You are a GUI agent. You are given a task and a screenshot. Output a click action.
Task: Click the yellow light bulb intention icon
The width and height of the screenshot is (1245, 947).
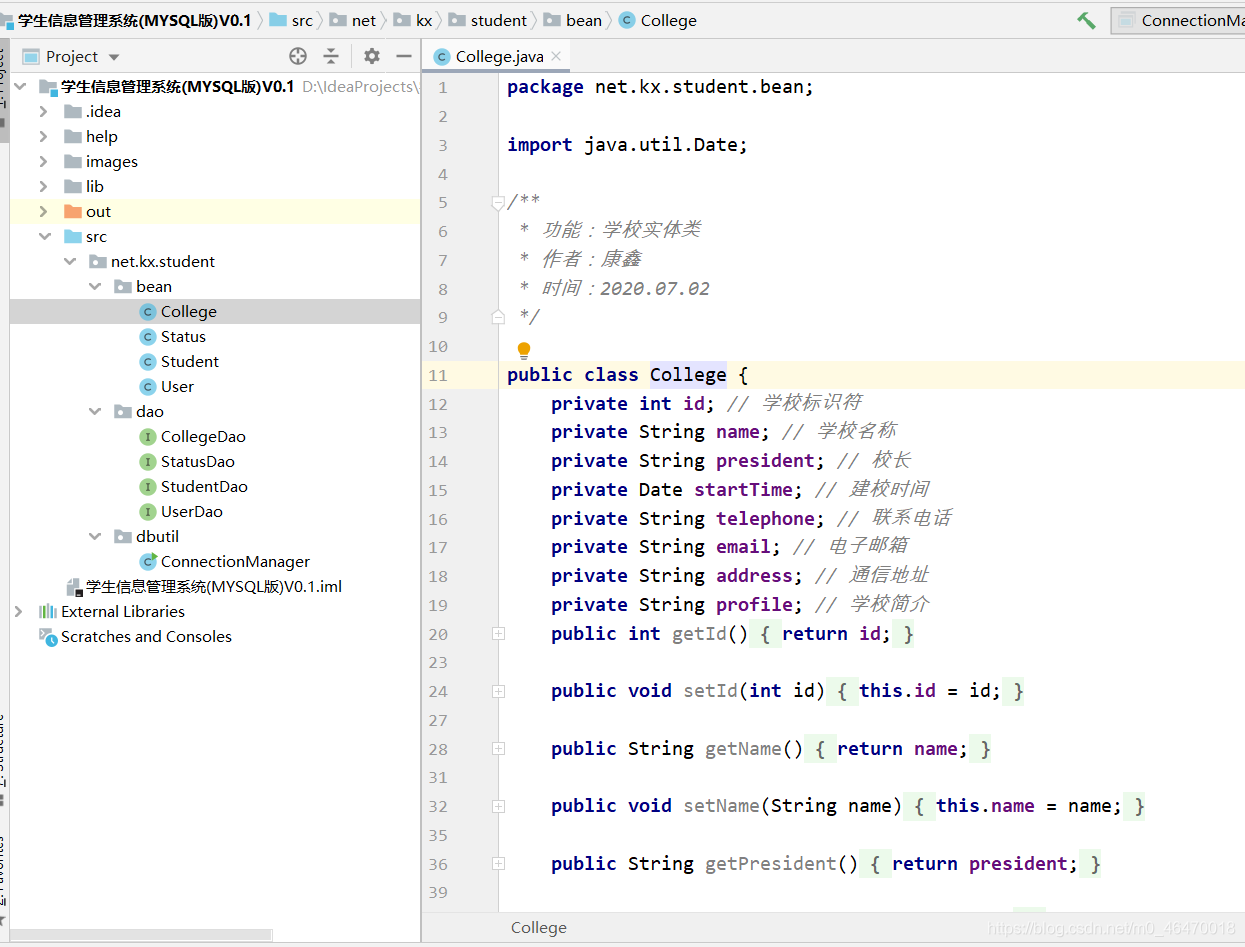point(524,350)
